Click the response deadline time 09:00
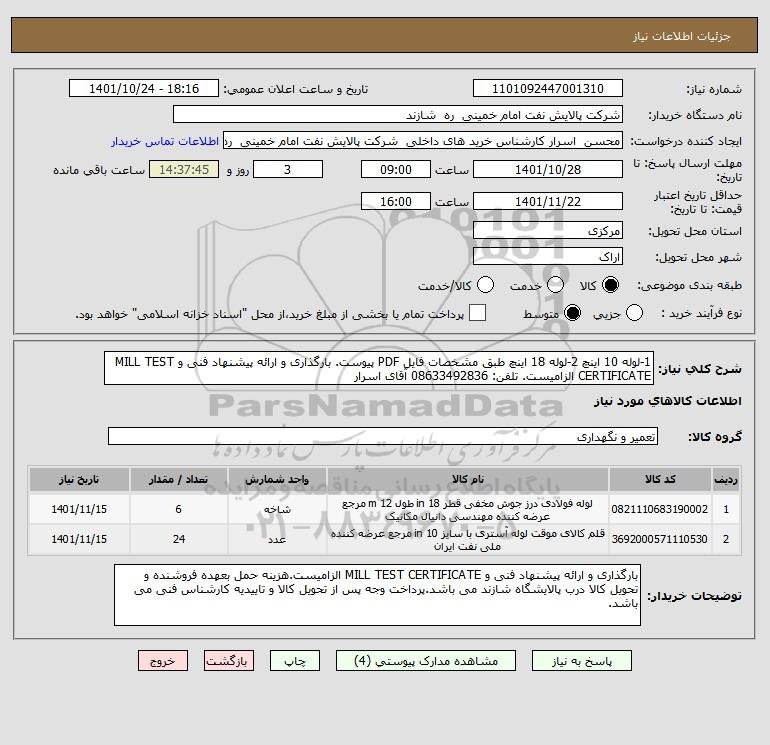This screenshot has height=745, width=770. click(x=396, y=169)
